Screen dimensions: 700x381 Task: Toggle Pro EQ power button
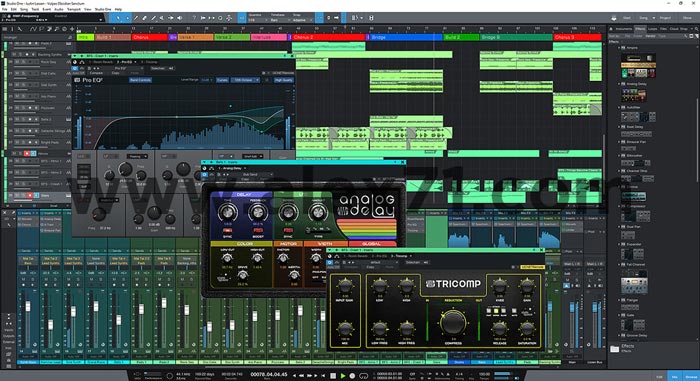(x=75, y=68)
